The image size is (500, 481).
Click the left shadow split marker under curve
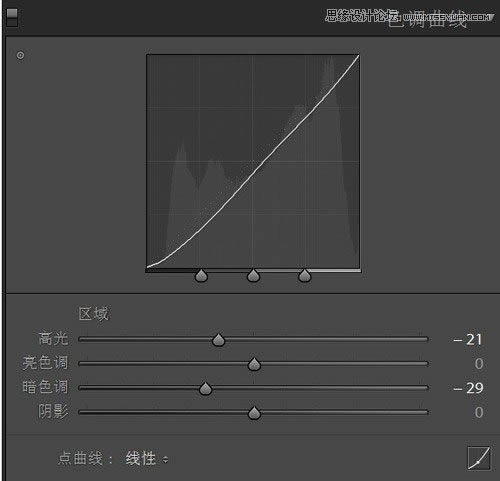click(201, 276)
